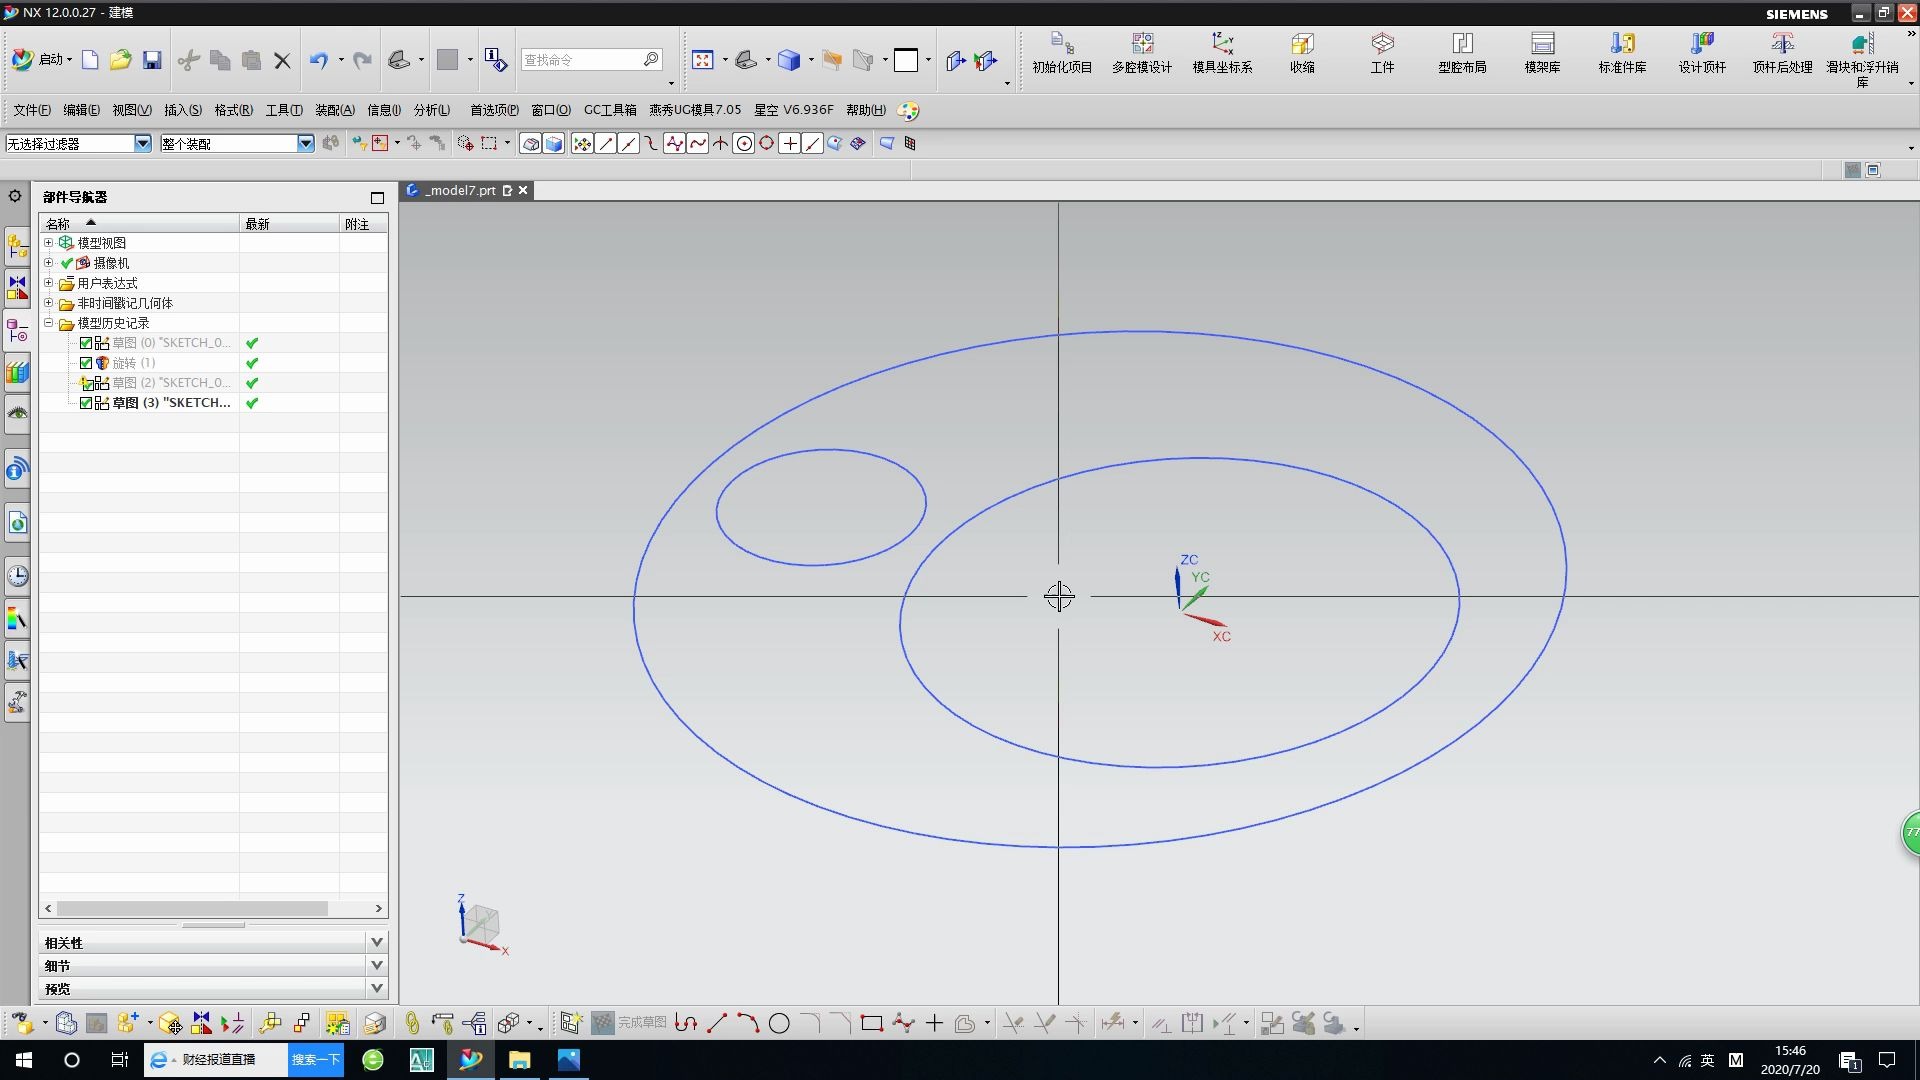Image resolution: width=1920 pixels, height=1080 pixels.
Task: Select the rectangle sketch tool
Action: coord(871,1023)
